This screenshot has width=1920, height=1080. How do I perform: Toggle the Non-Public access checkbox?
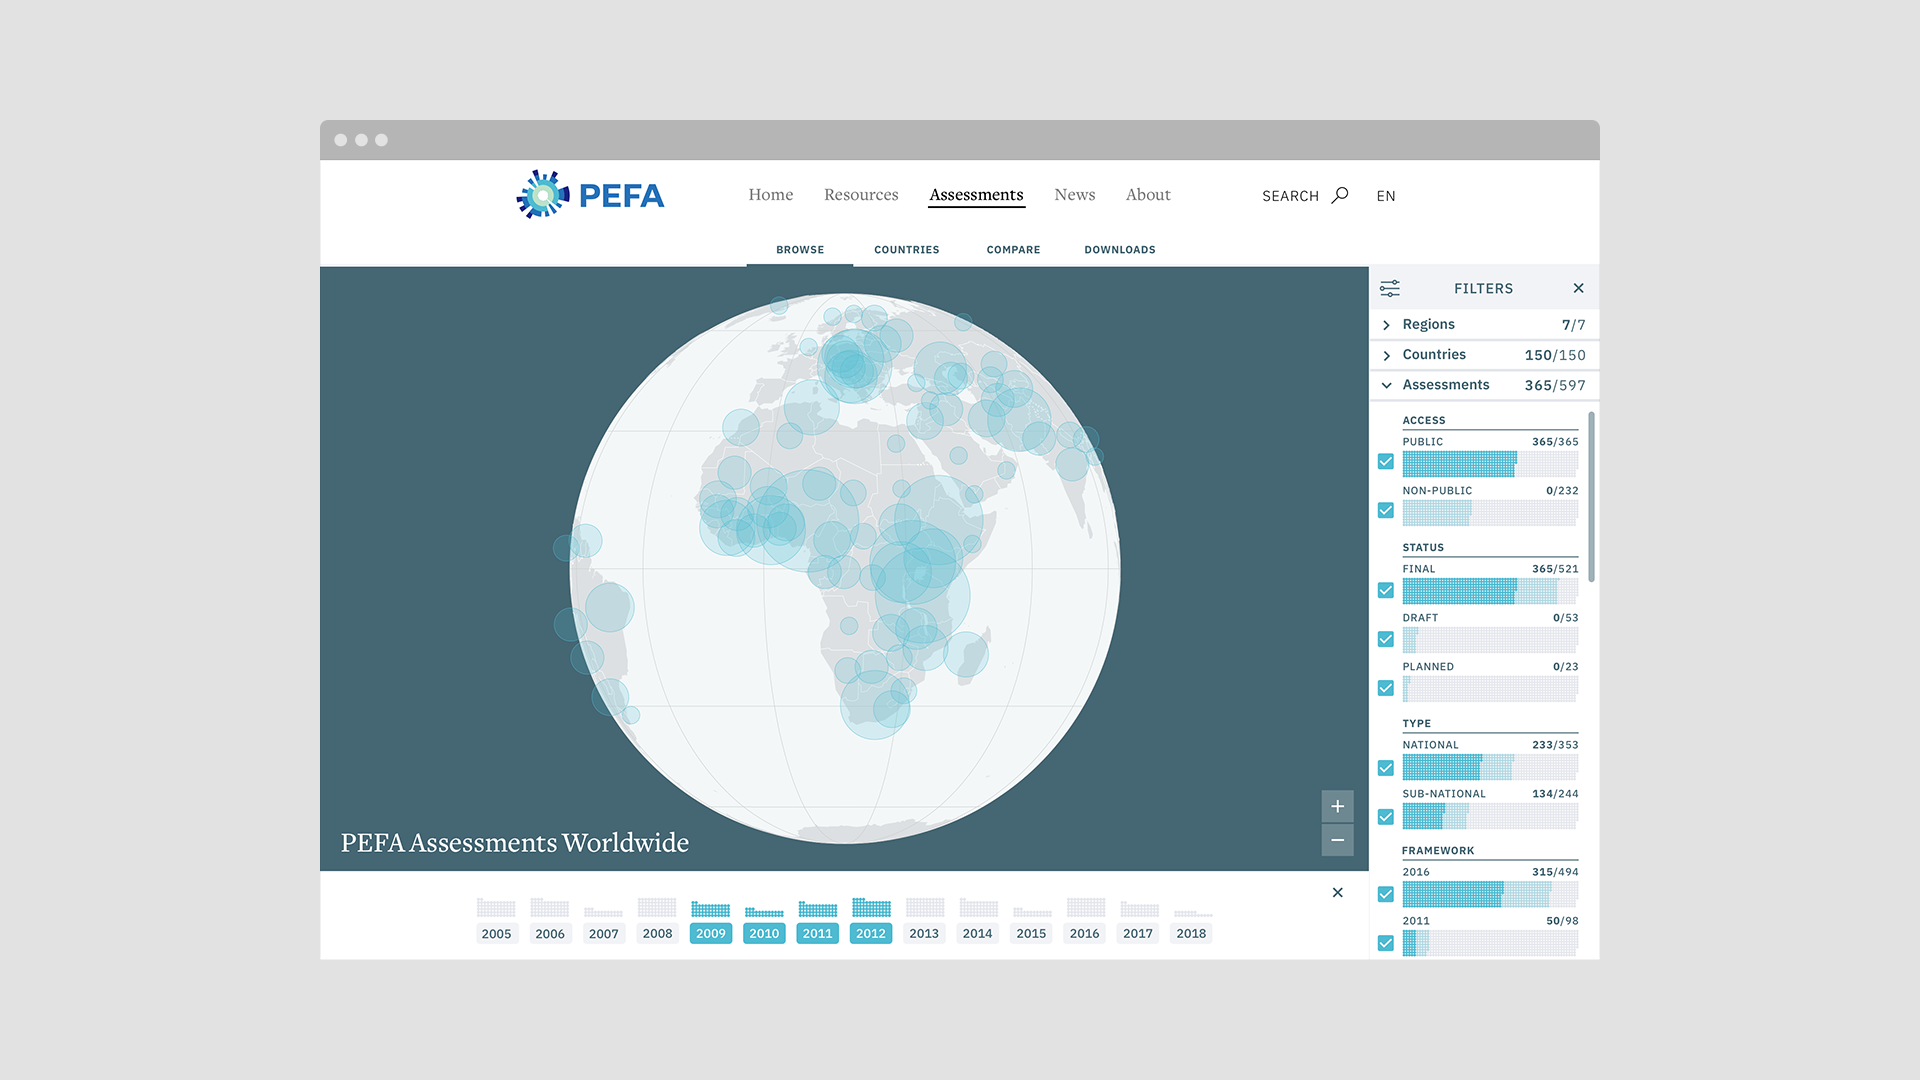1385,510
